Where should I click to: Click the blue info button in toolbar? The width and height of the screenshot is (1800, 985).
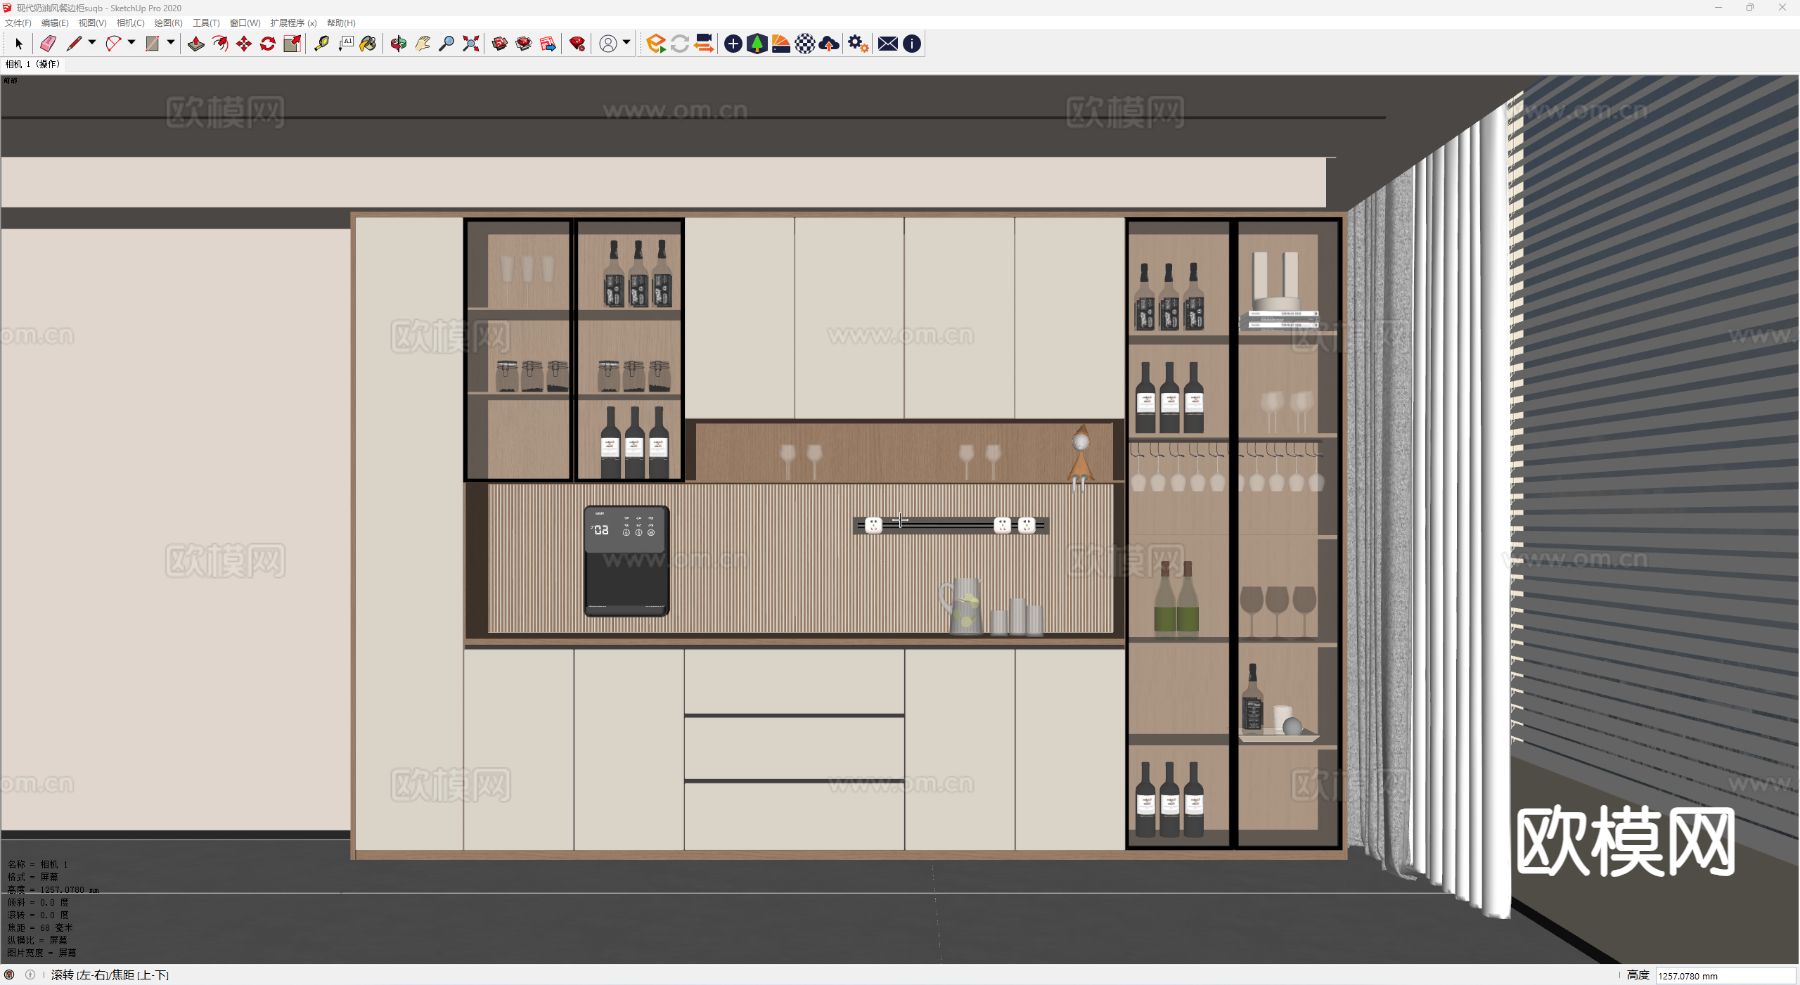[x=912, y=44]
